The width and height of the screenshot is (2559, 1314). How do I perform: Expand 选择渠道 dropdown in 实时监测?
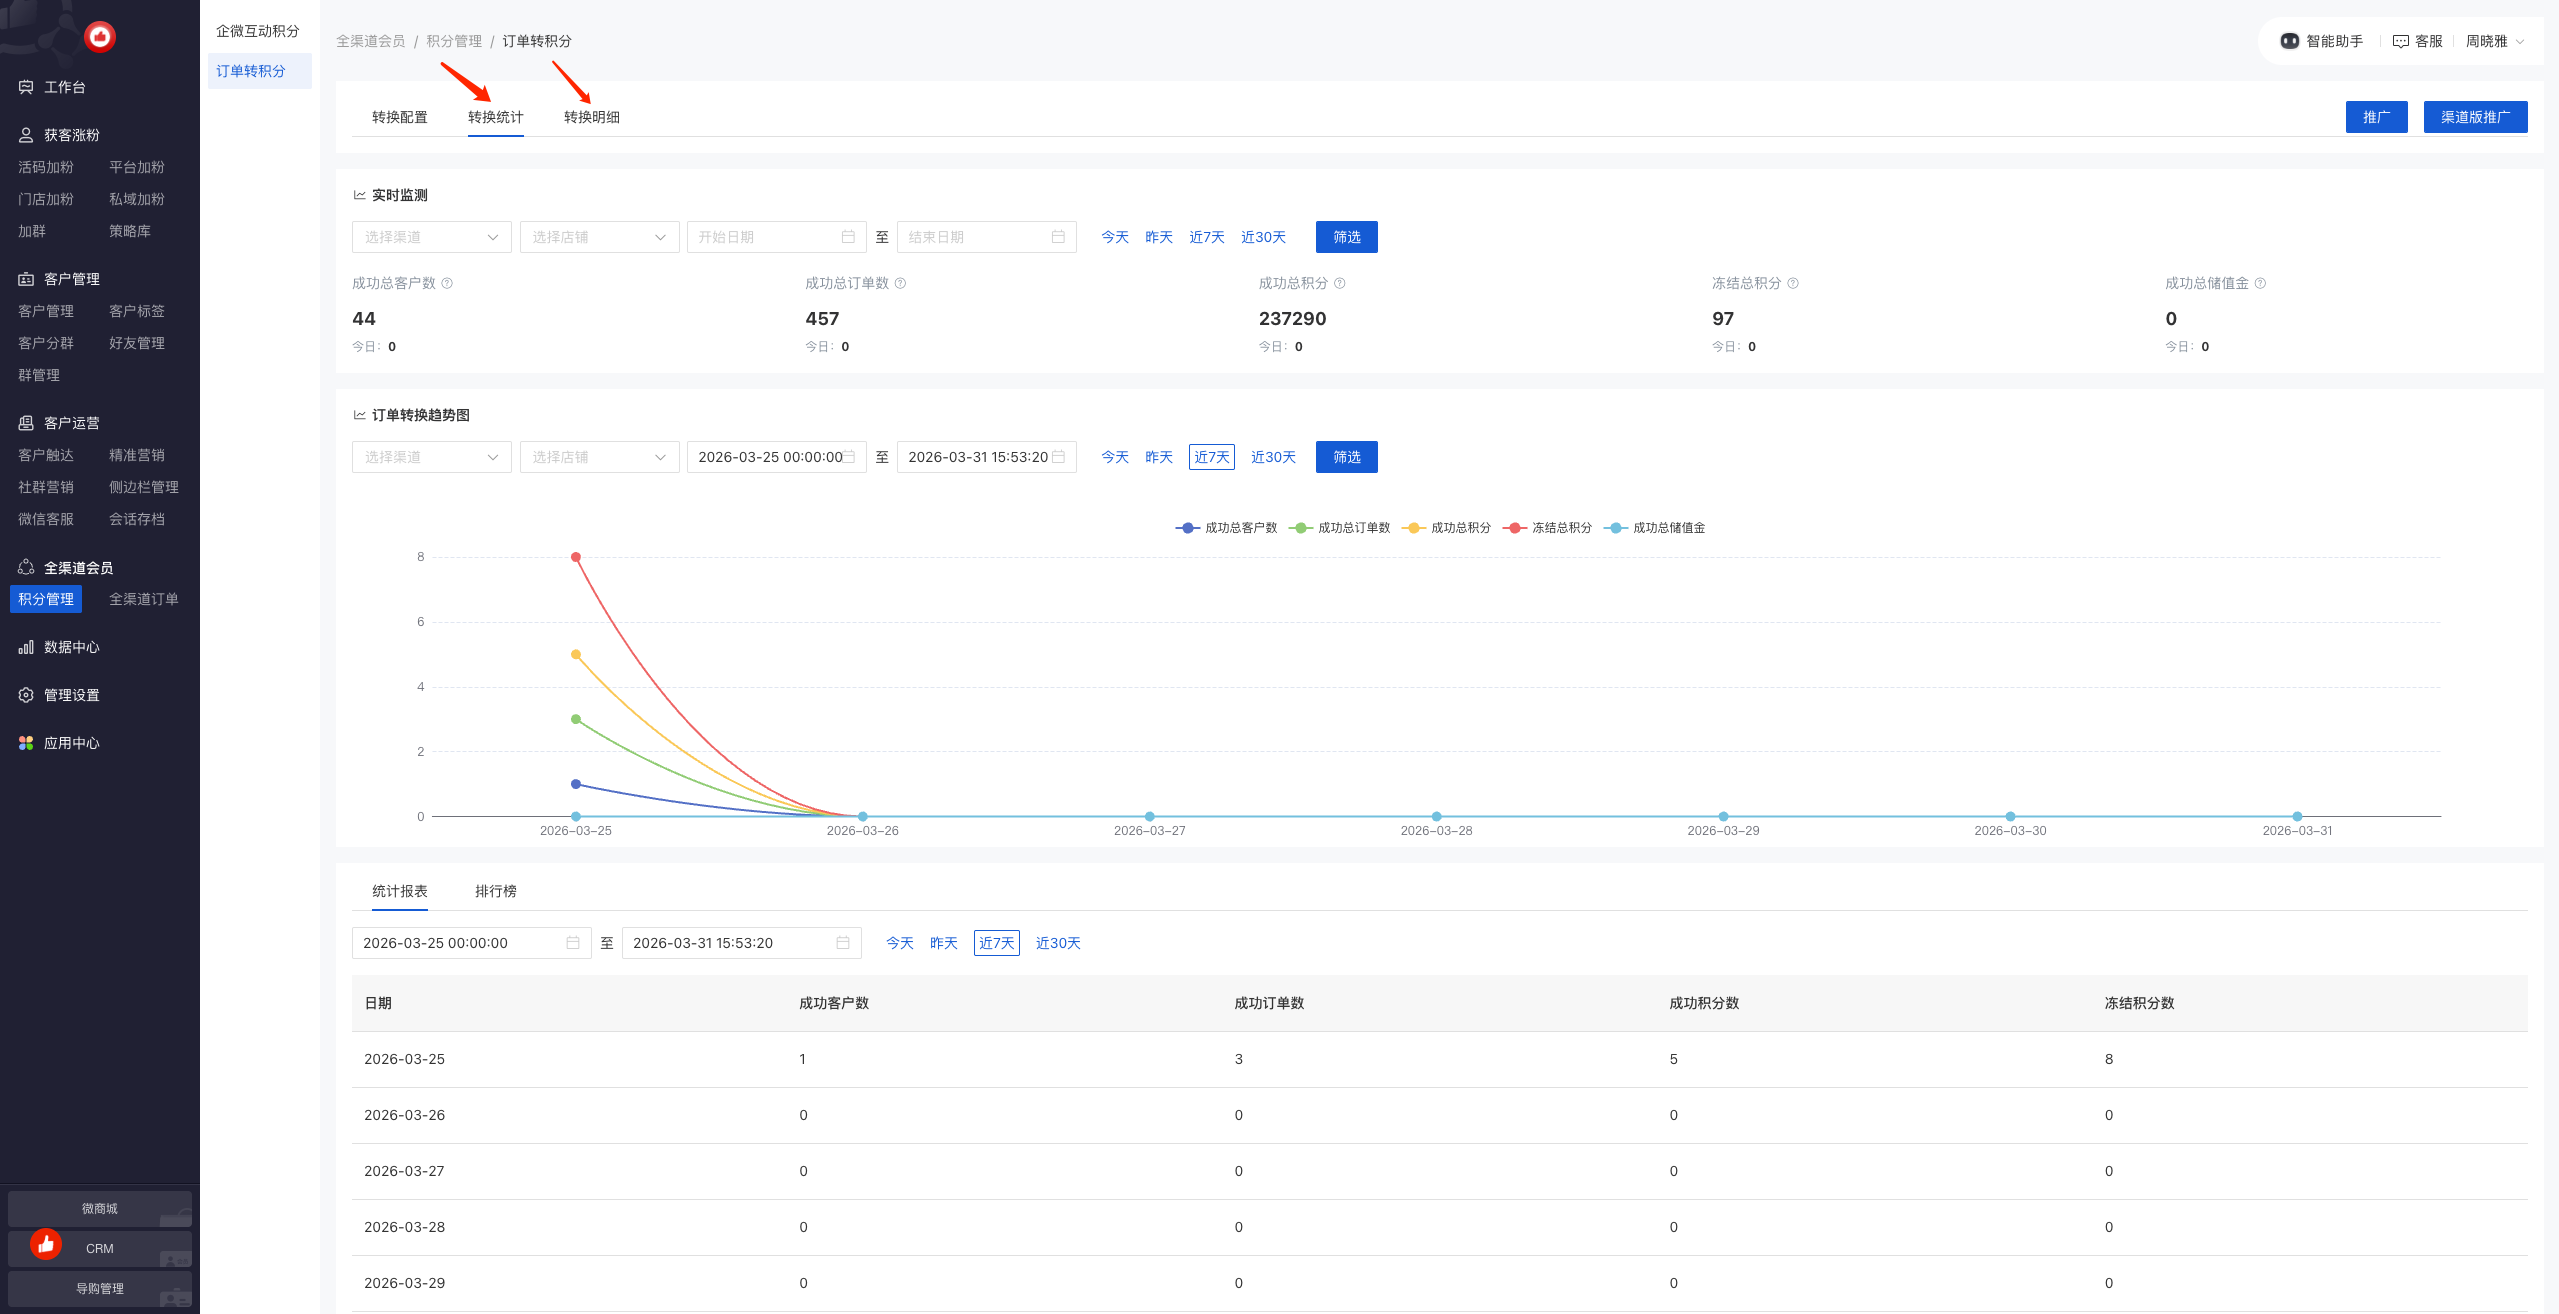tap(431, 237)
